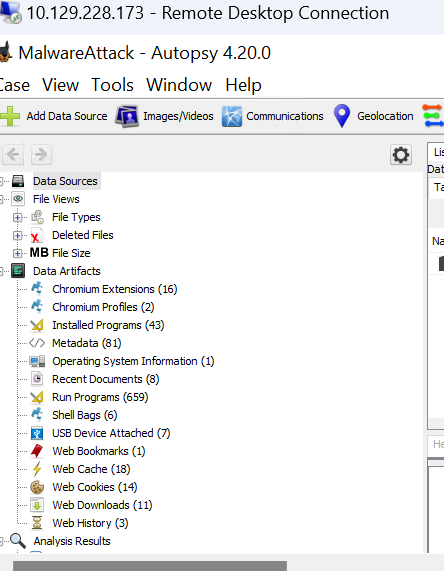Select Web Downloads (11) label
Viewport: 444px width, 571px height.
pyautogui.click(x=102, y=505)
